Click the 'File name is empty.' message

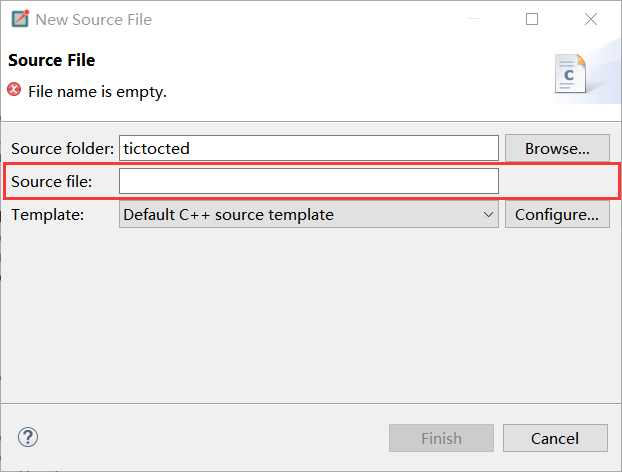(97, 92)
